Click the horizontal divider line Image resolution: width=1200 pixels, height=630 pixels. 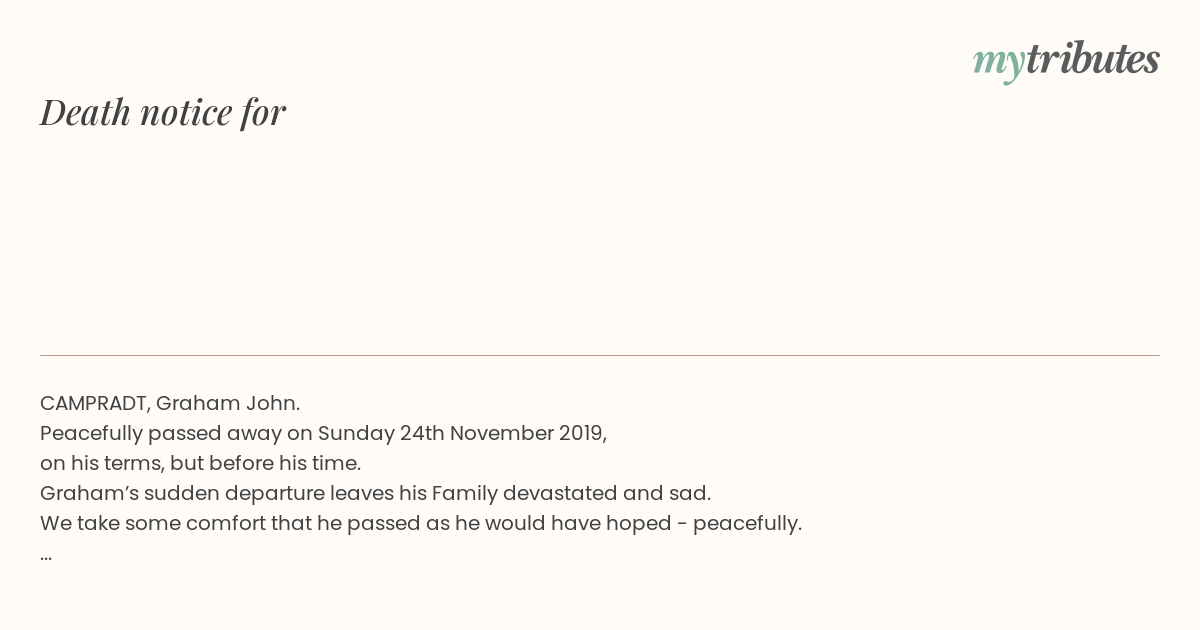coord(600,355)
